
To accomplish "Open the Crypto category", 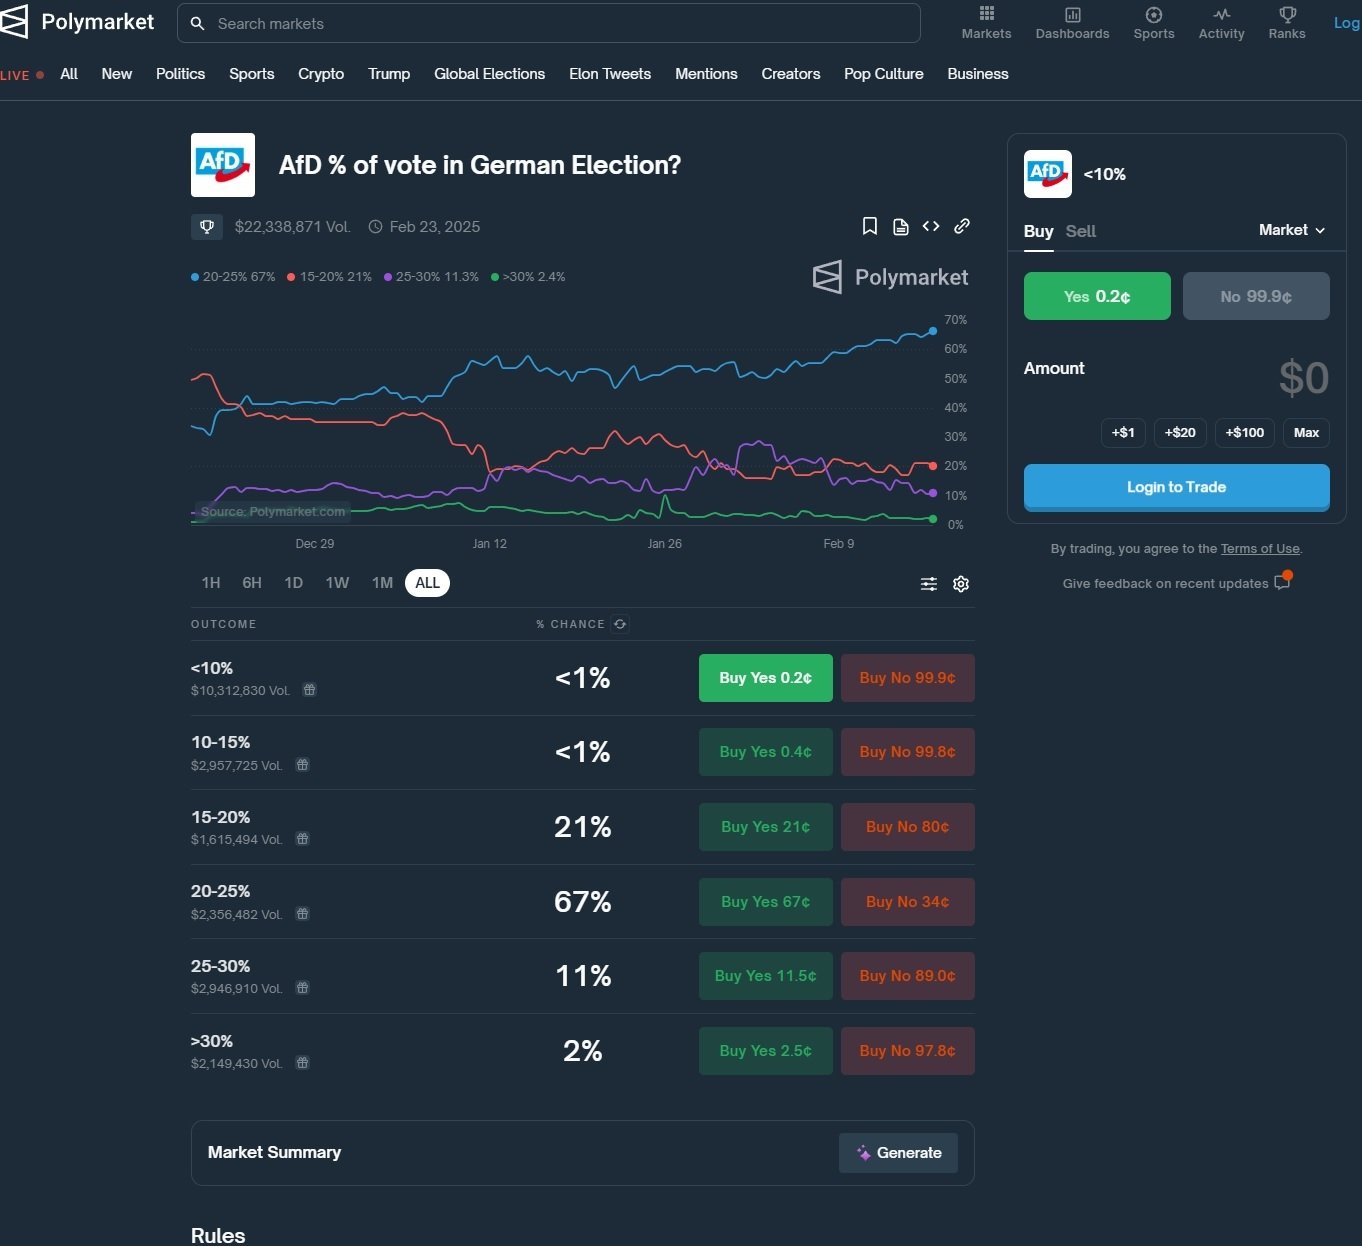I will point(321,74).
